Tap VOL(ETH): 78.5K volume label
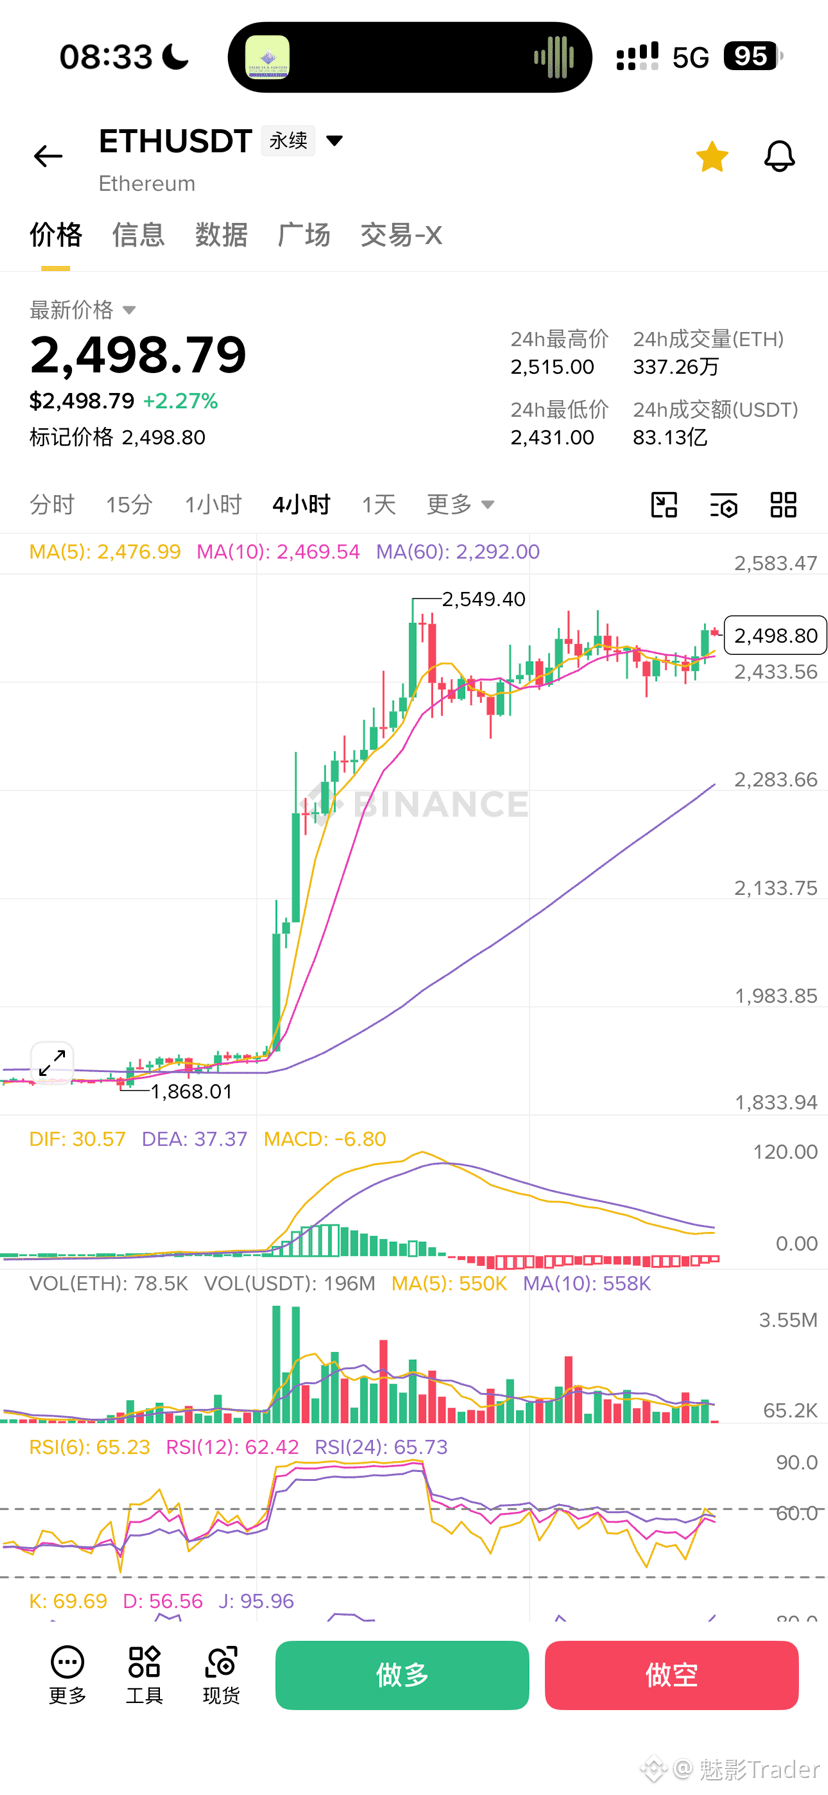 click(x=109, y=1283)
